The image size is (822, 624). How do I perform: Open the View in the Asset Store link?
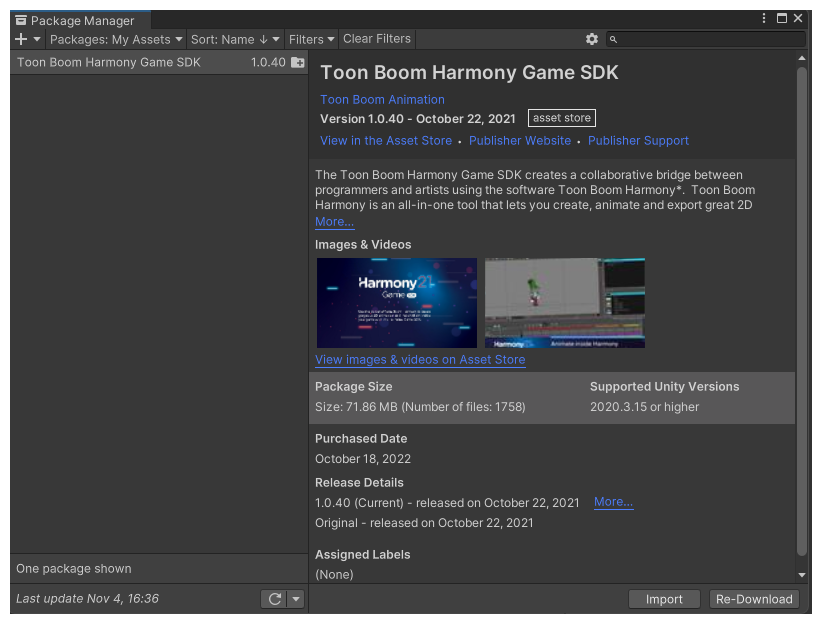click(x=386, y=141)
